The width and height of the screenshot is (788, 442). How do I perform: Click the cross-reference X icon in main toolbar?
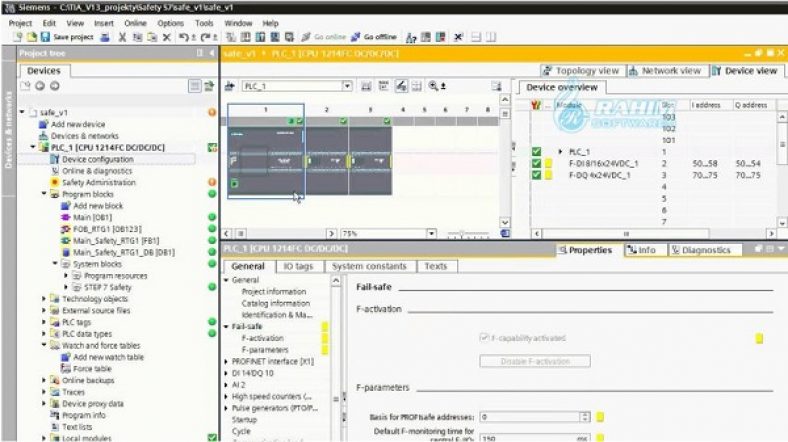[458, 37]
